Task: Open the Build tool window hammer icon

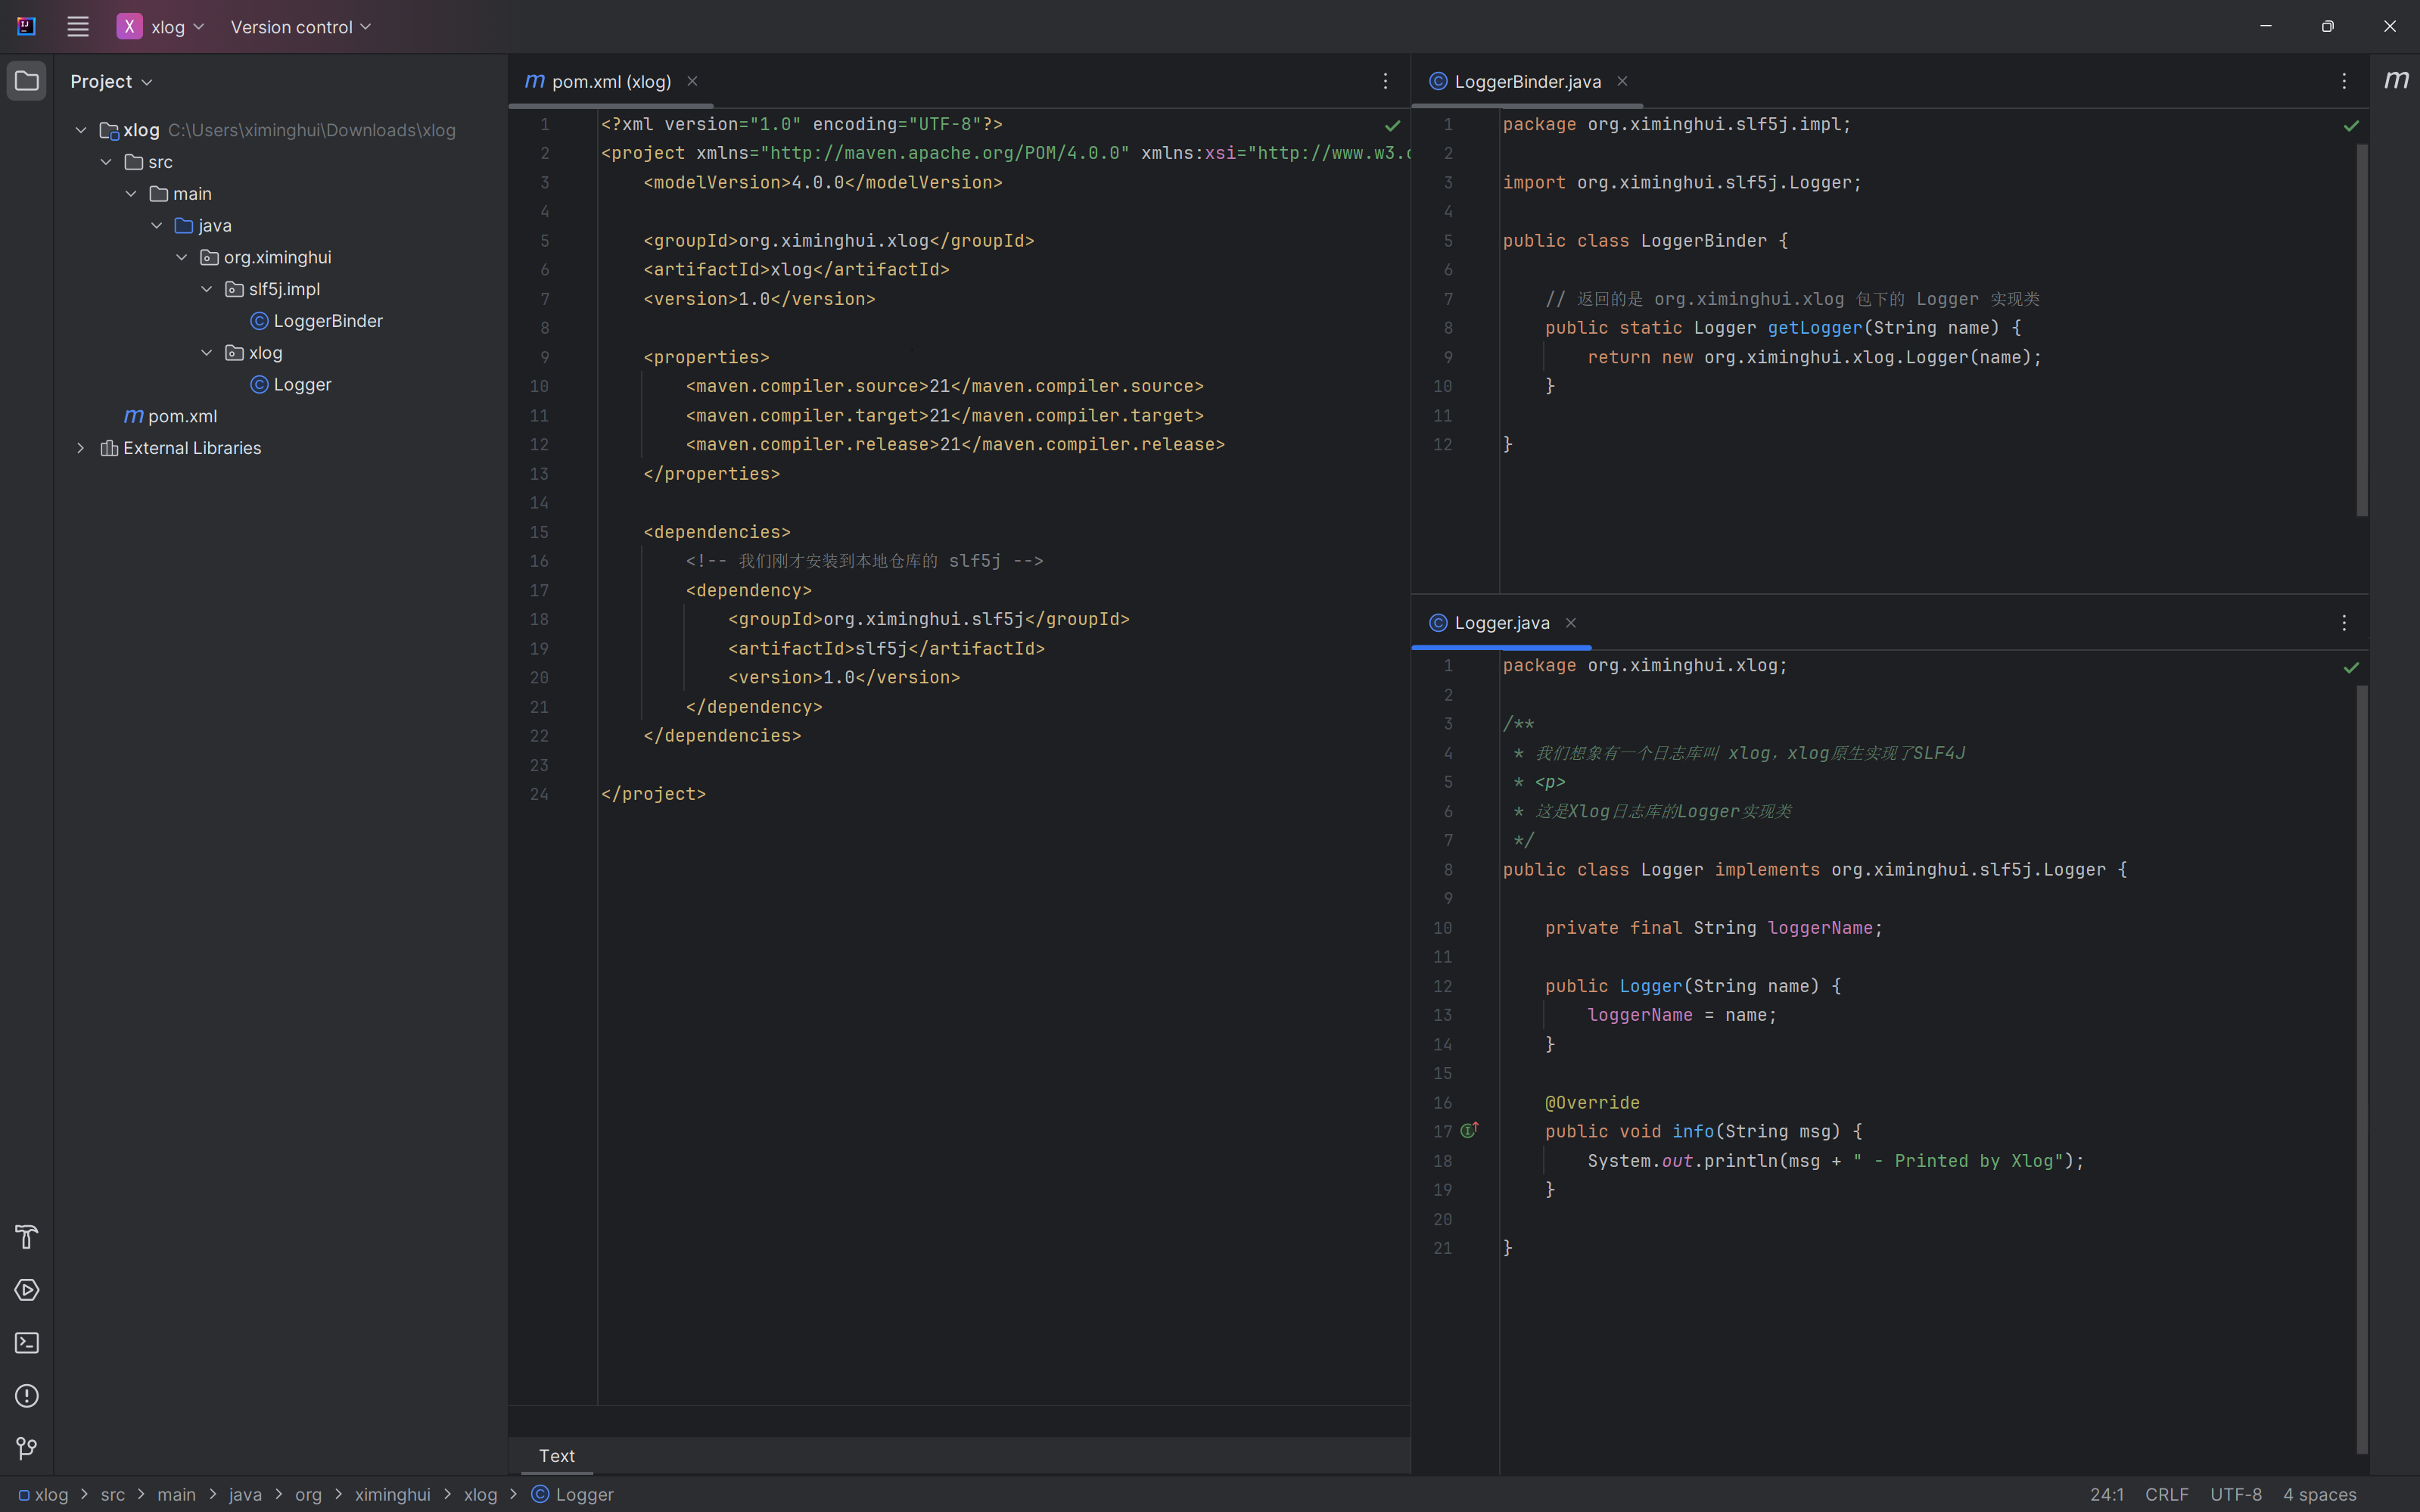Action: [x=27, y=1237]
